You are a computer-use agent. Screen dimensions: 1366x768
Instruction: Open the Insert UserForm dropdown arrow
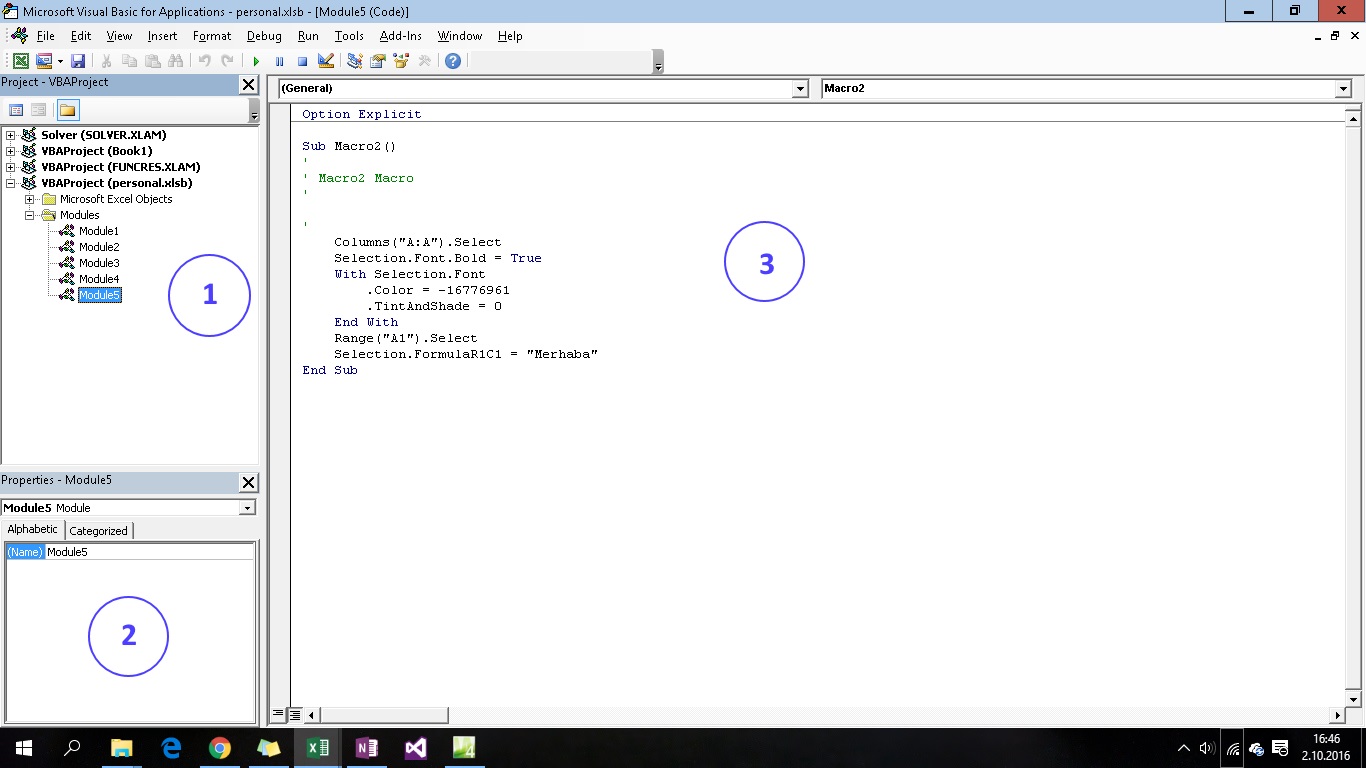(60, 61)
